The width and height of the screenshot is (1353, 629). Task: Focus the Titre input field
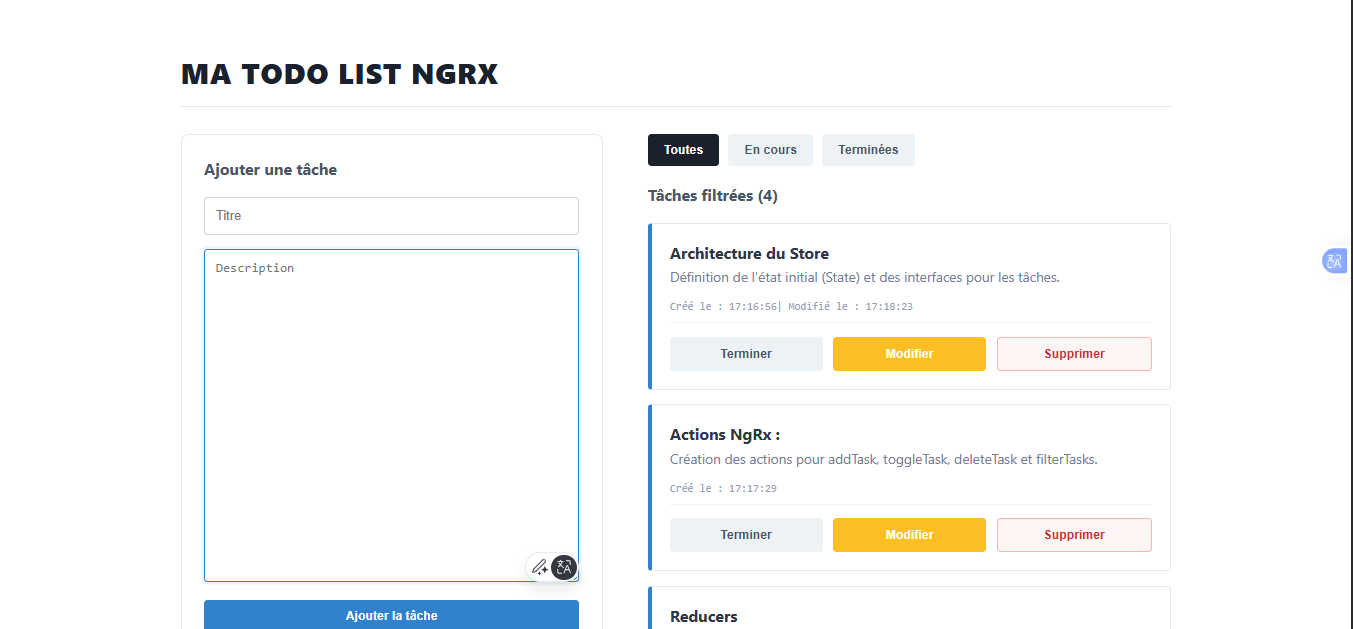[x=391, y=216]
